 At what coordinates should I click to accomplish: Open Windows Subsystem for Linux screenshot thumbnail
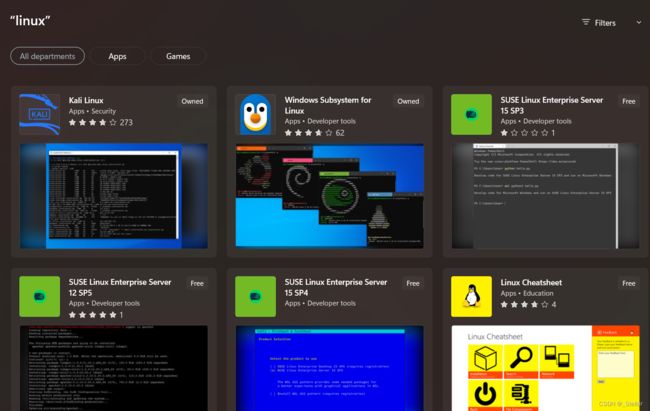(x=330, y=196)
